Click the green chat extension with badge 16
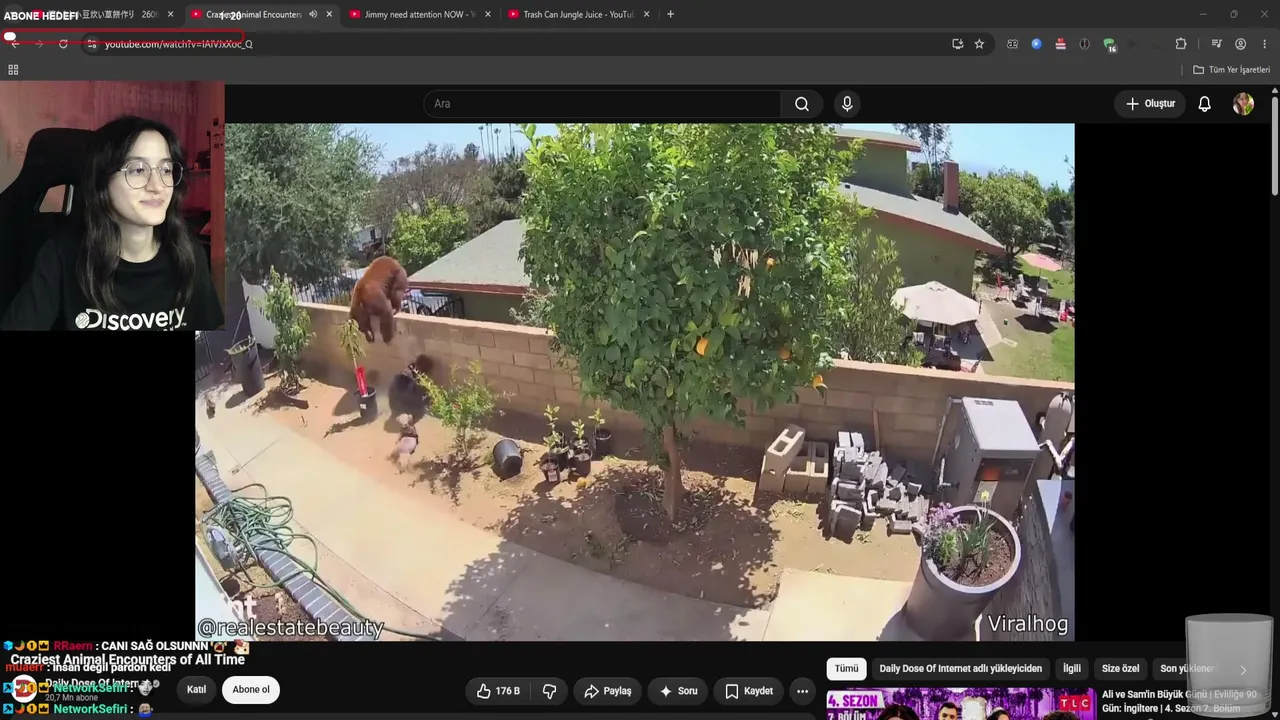1280x720 pixels. (x=1109, y=44)
